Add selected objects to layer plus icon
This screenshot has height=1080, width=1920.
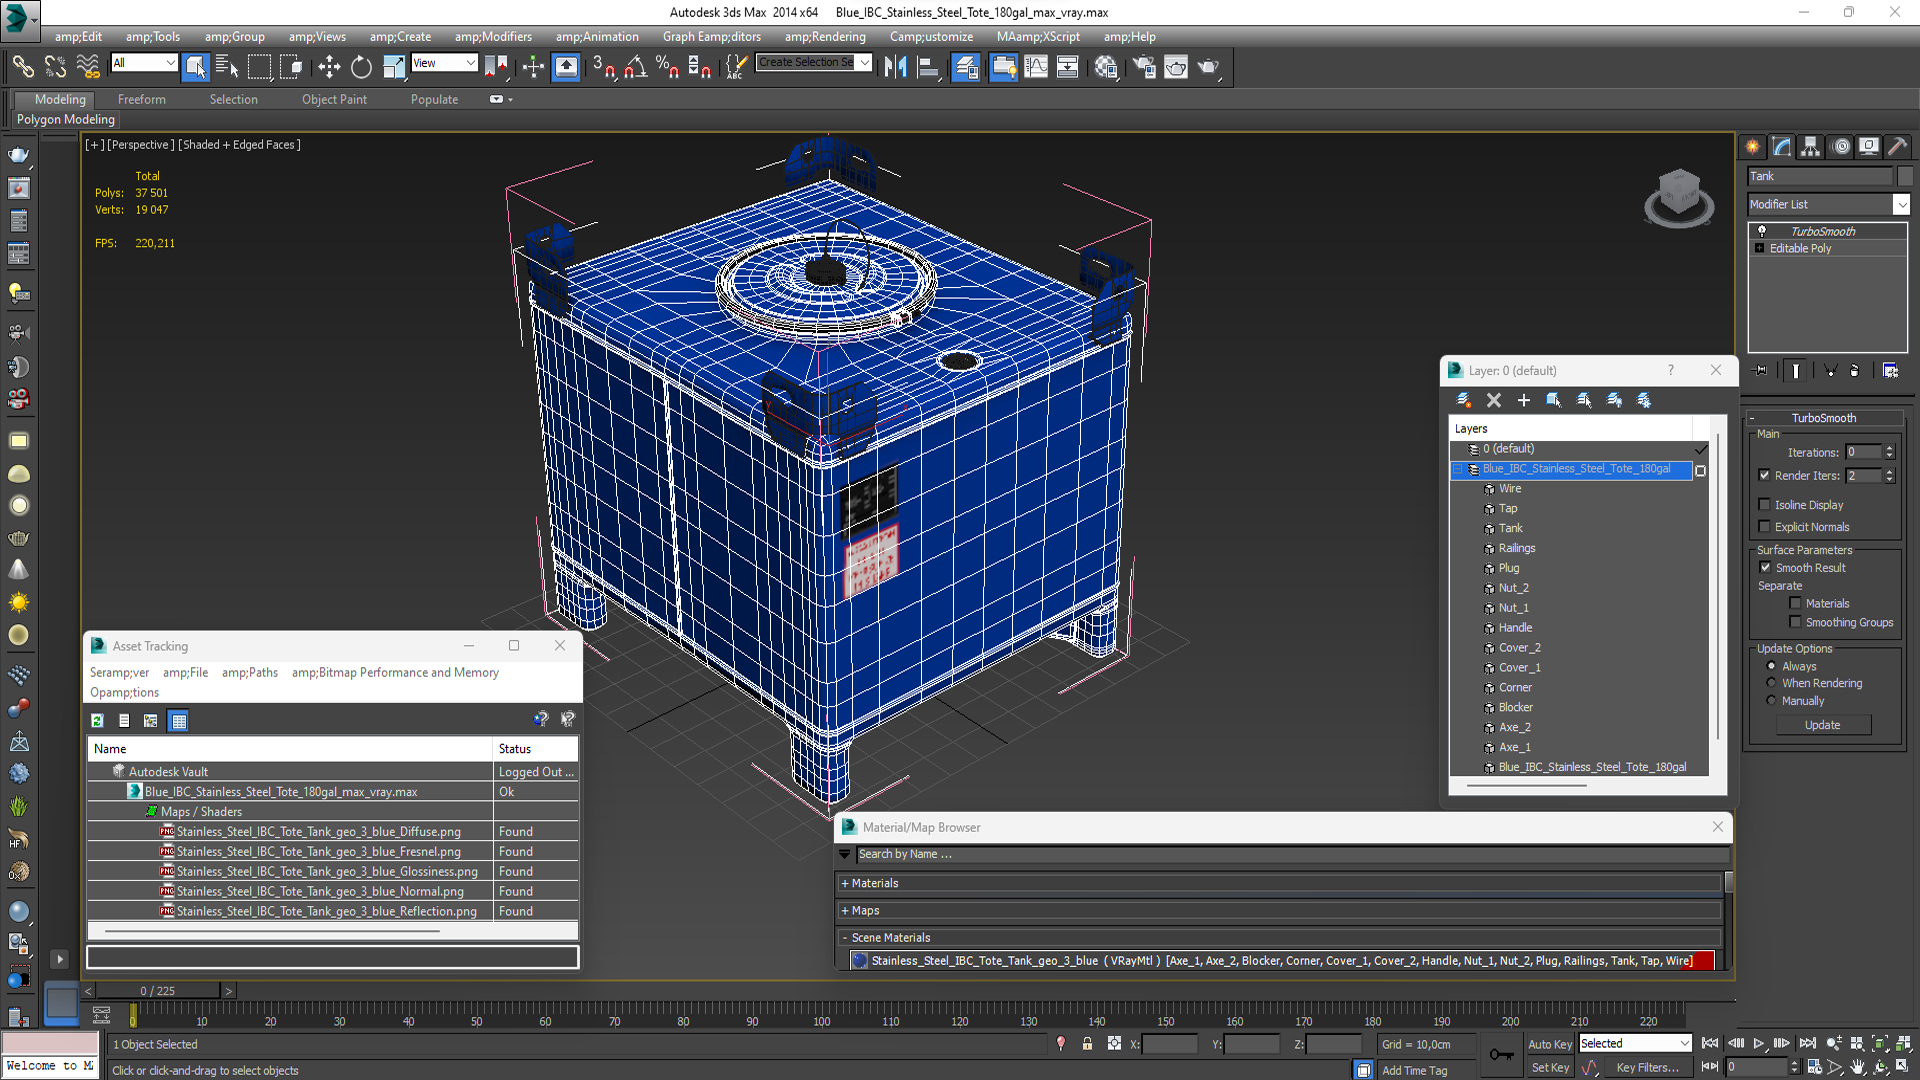[x=1524, y=400]
